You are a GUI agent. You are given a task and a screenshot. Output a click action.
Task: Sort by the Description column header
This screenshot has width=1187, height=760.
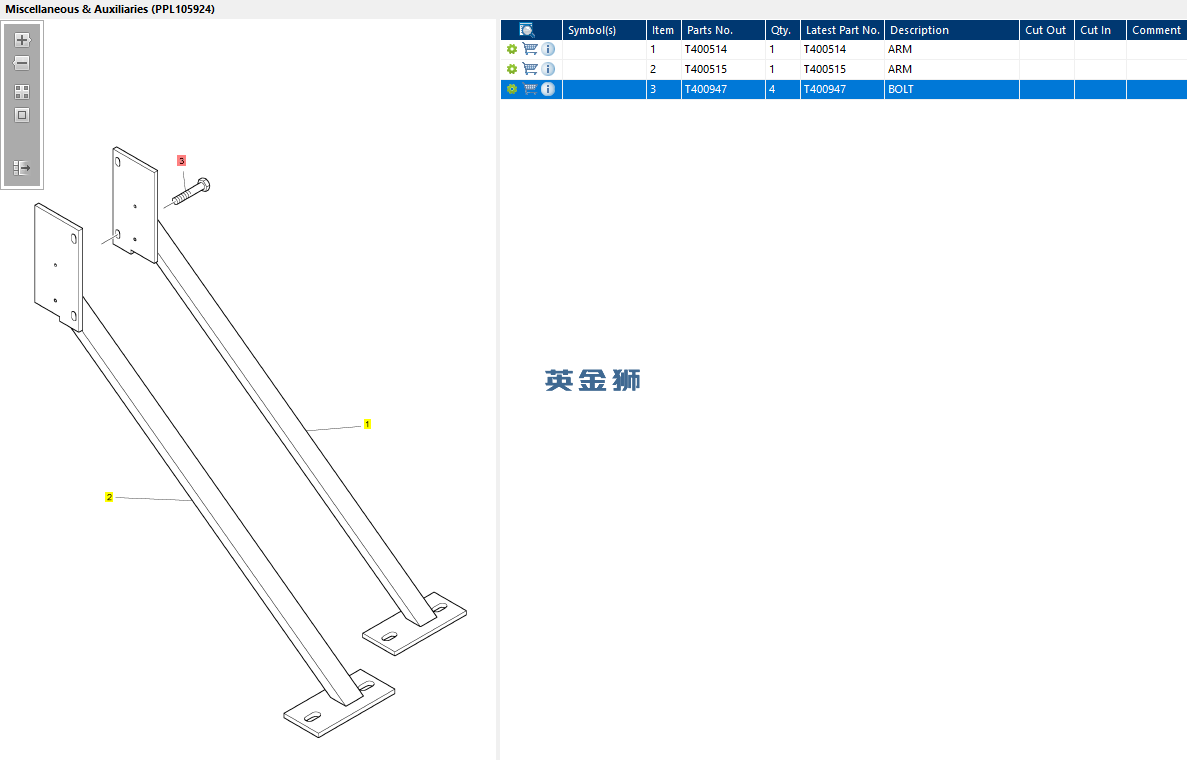pos(952,30)
